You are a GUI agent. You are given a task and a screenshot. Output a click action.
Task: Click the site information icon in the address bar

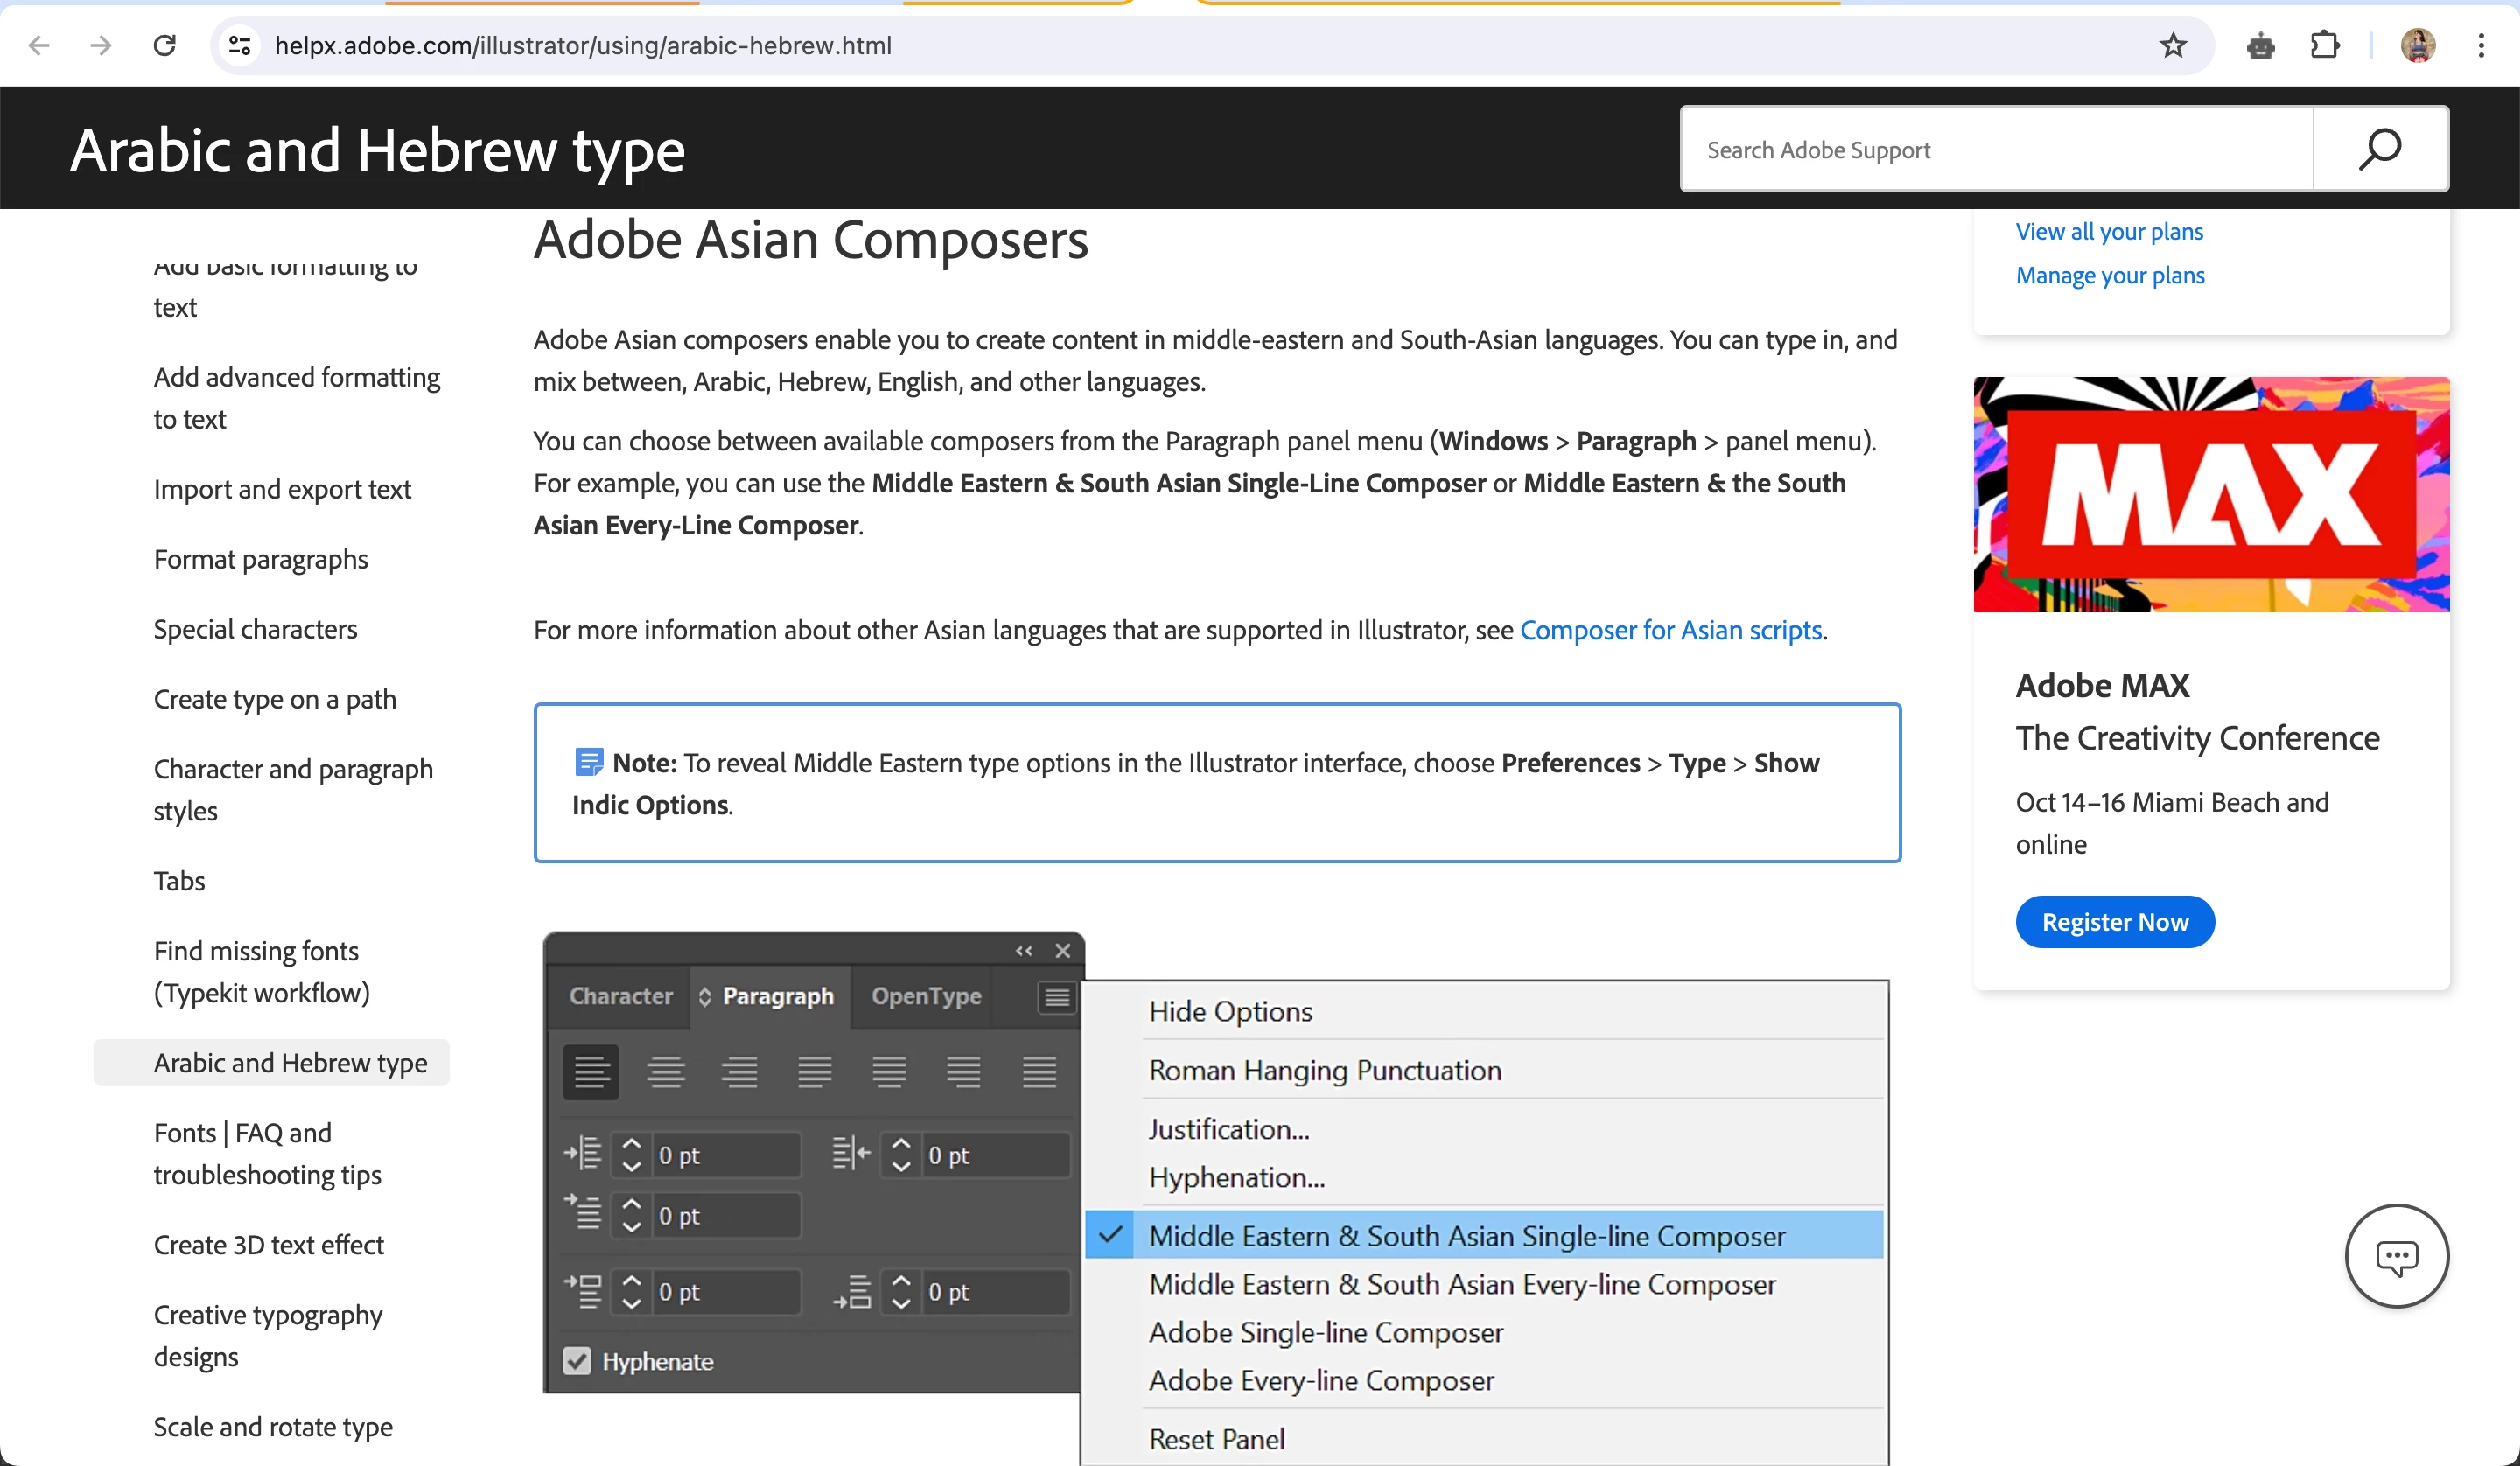[240, 45]
